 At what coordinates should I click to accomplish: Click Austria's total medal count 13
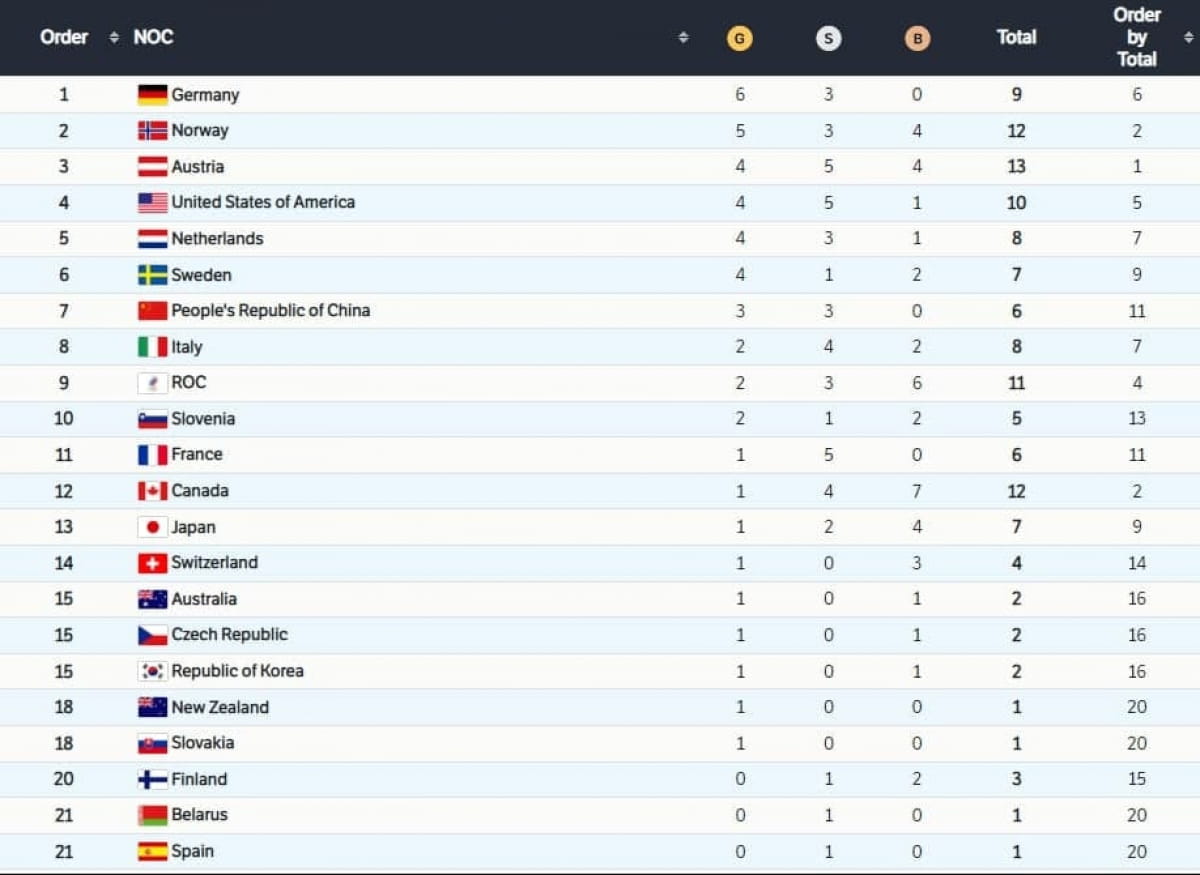1016,167
